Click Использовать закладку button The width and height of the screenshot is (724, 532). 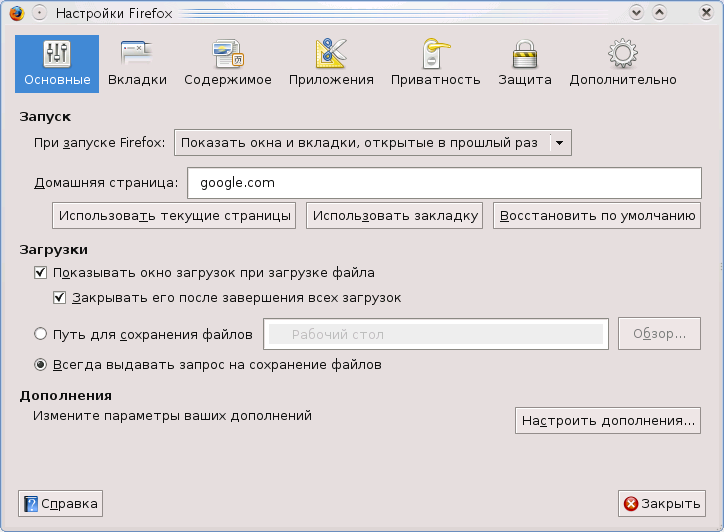click(394, 216)
